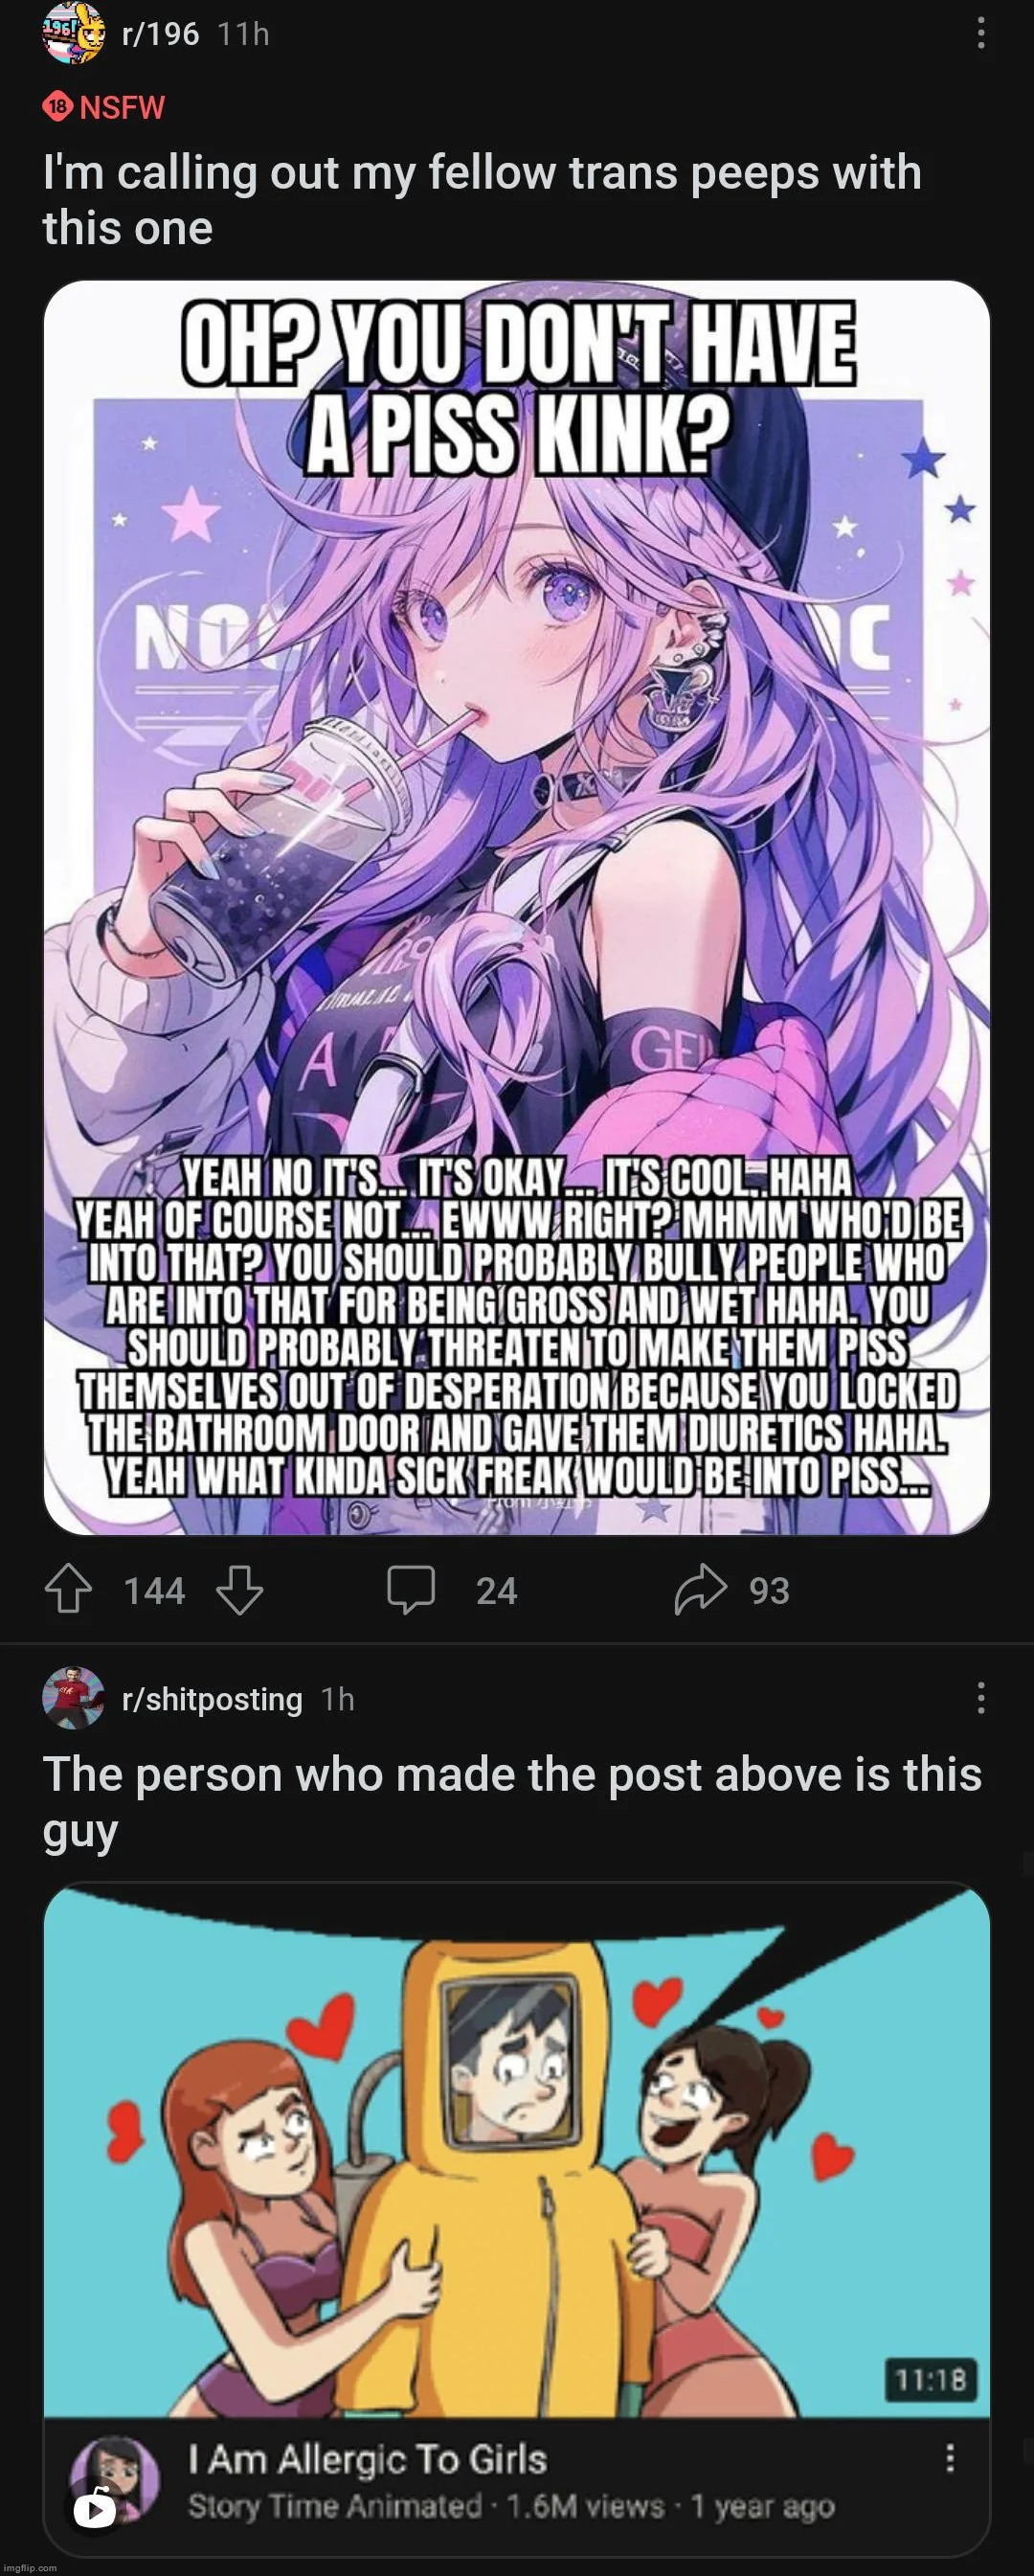The height and width of the screenshot is (2576, 1034).
Task: Tap the 144 upvote count
Action: click(x=155, y=1590)
